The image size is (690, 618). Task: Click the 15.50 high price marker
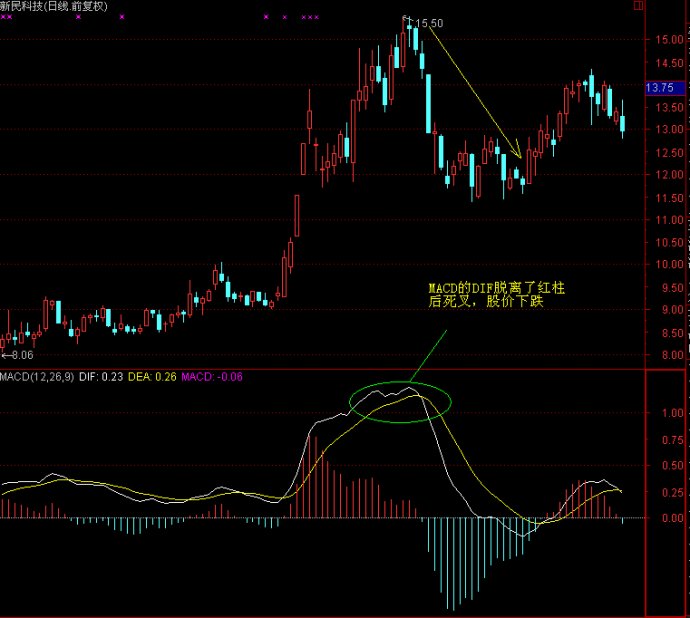[x=429, y=22]
